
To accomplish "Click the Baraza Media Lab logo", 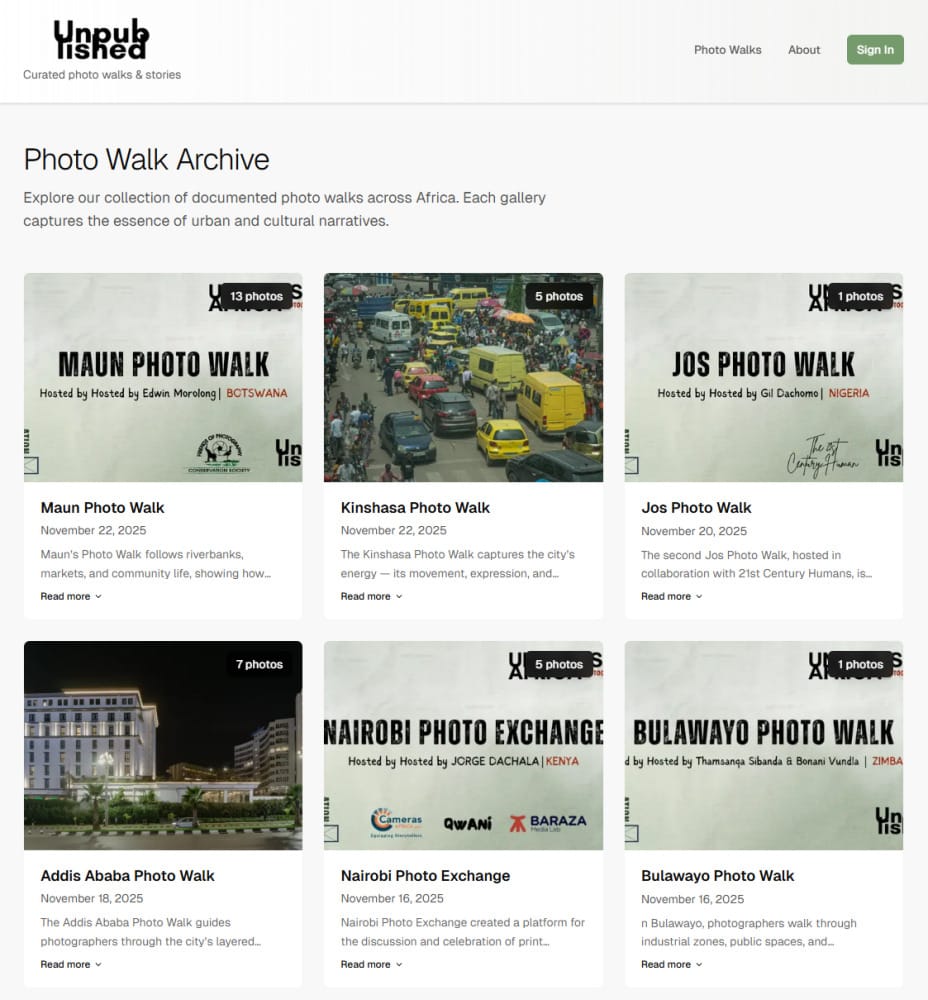I will 548,823.
